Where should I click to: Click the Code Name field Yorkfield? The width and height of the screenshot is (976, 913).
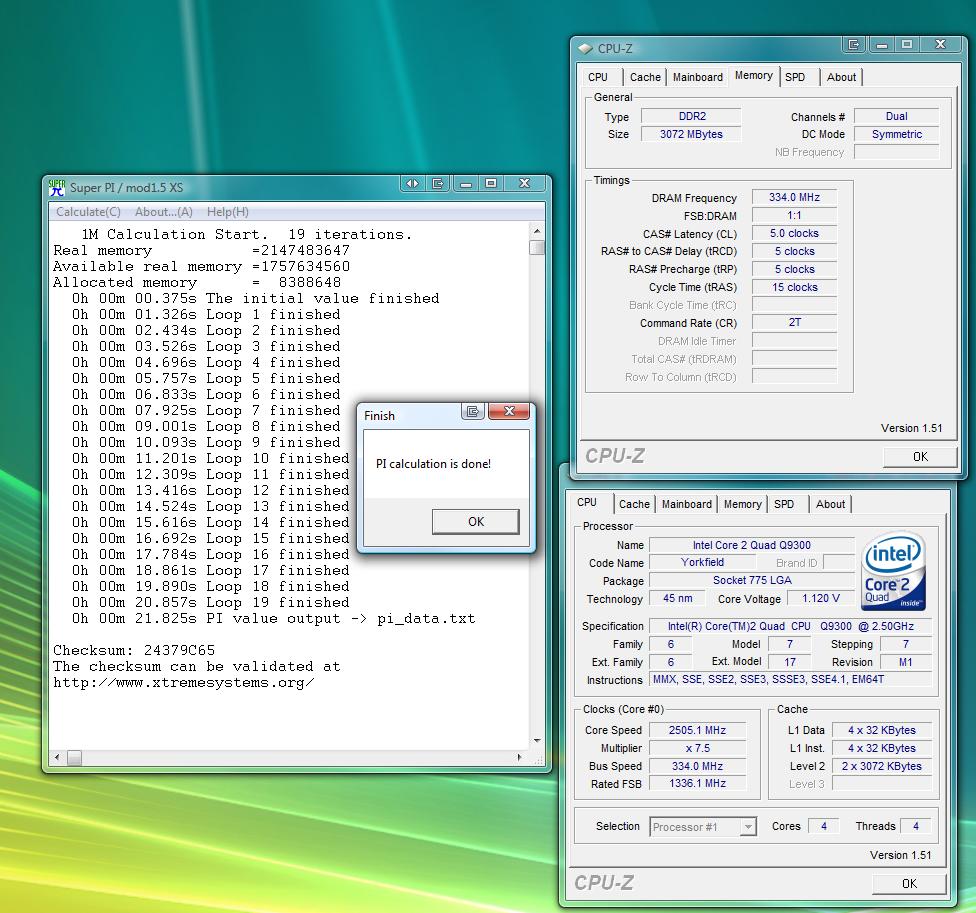(702, 562)
